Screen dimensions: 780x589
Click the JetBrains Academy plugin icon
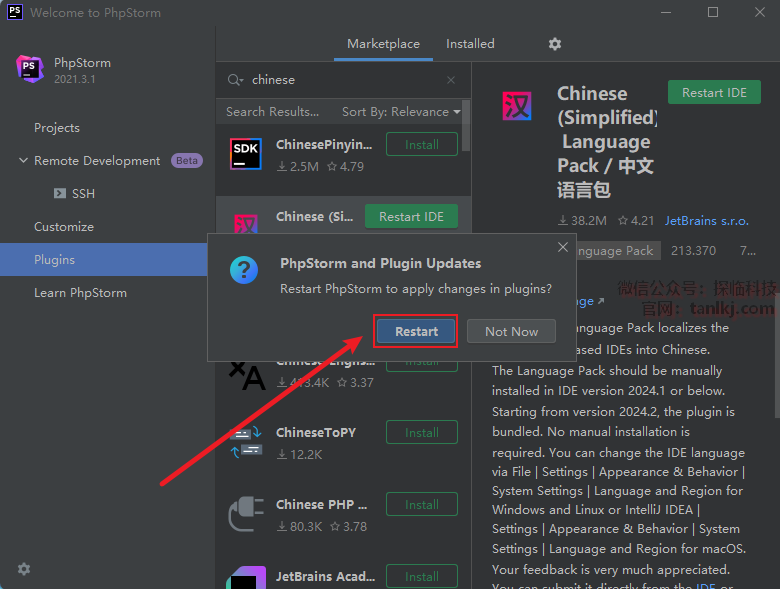point(246,579)
